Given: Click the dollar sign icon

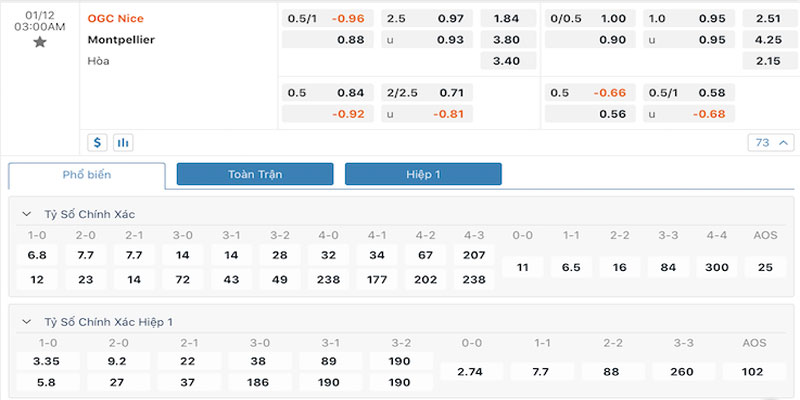Looking at the screenshot, I should pos(98,142).
